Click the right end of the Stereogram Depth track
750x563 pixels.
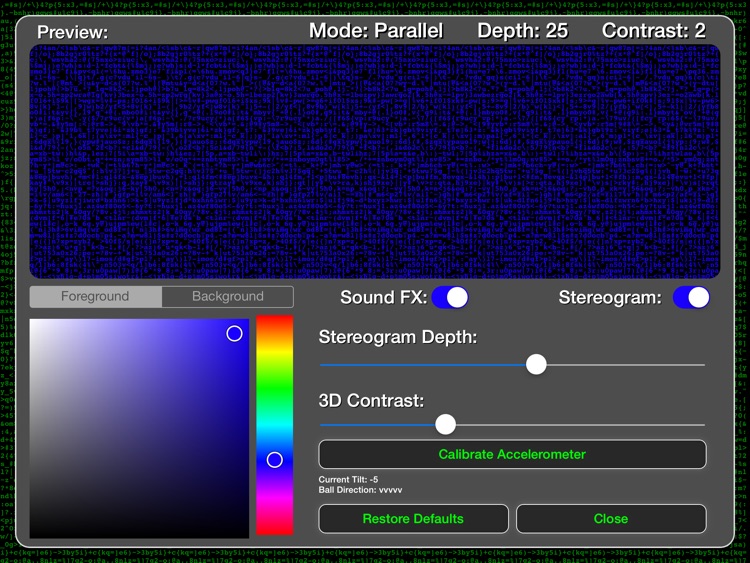pos(700,364)
